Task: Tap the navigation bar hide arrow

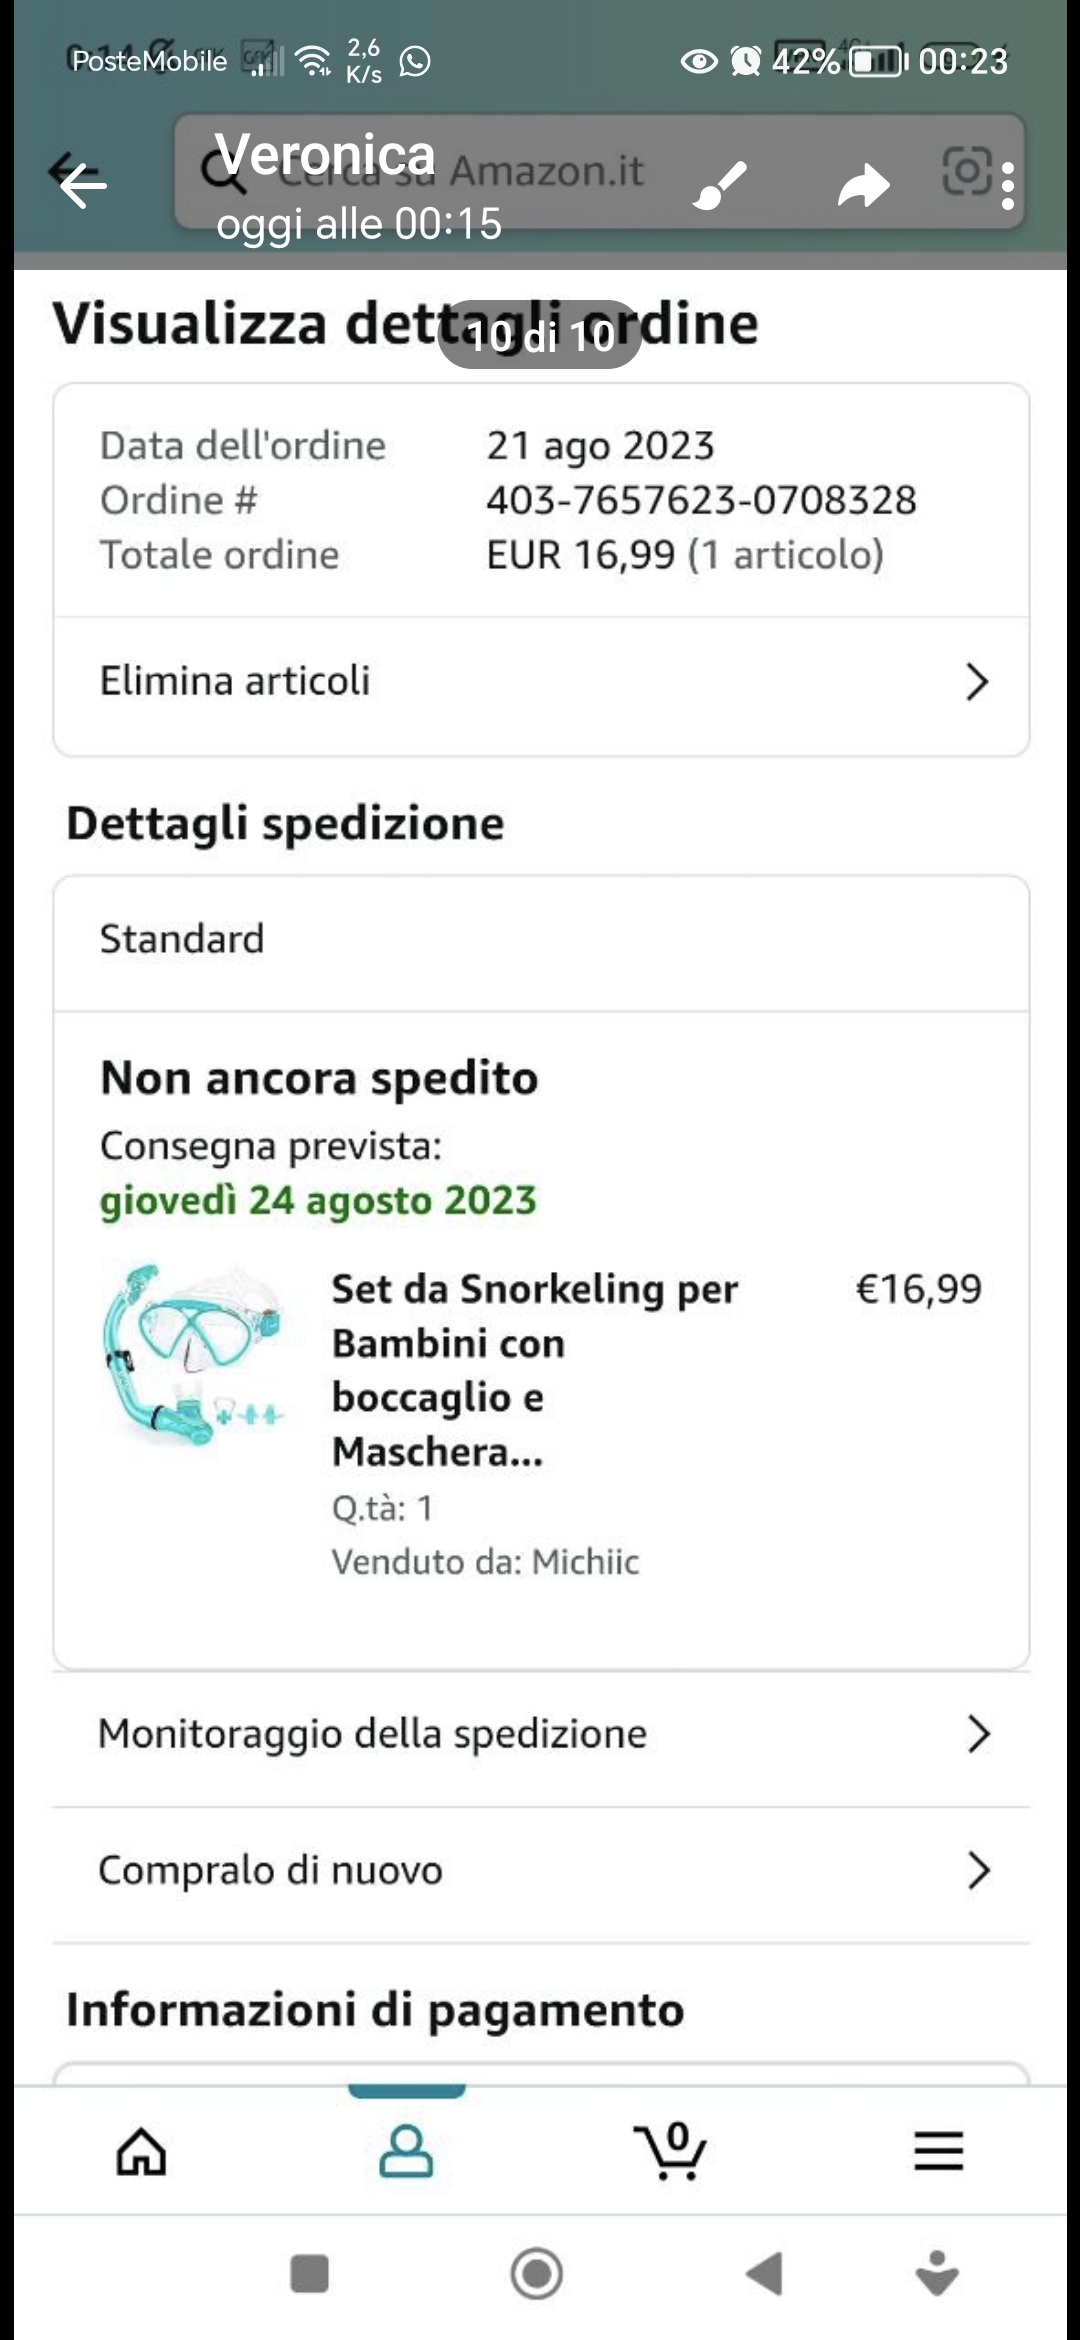Action: click(937, 2275)
